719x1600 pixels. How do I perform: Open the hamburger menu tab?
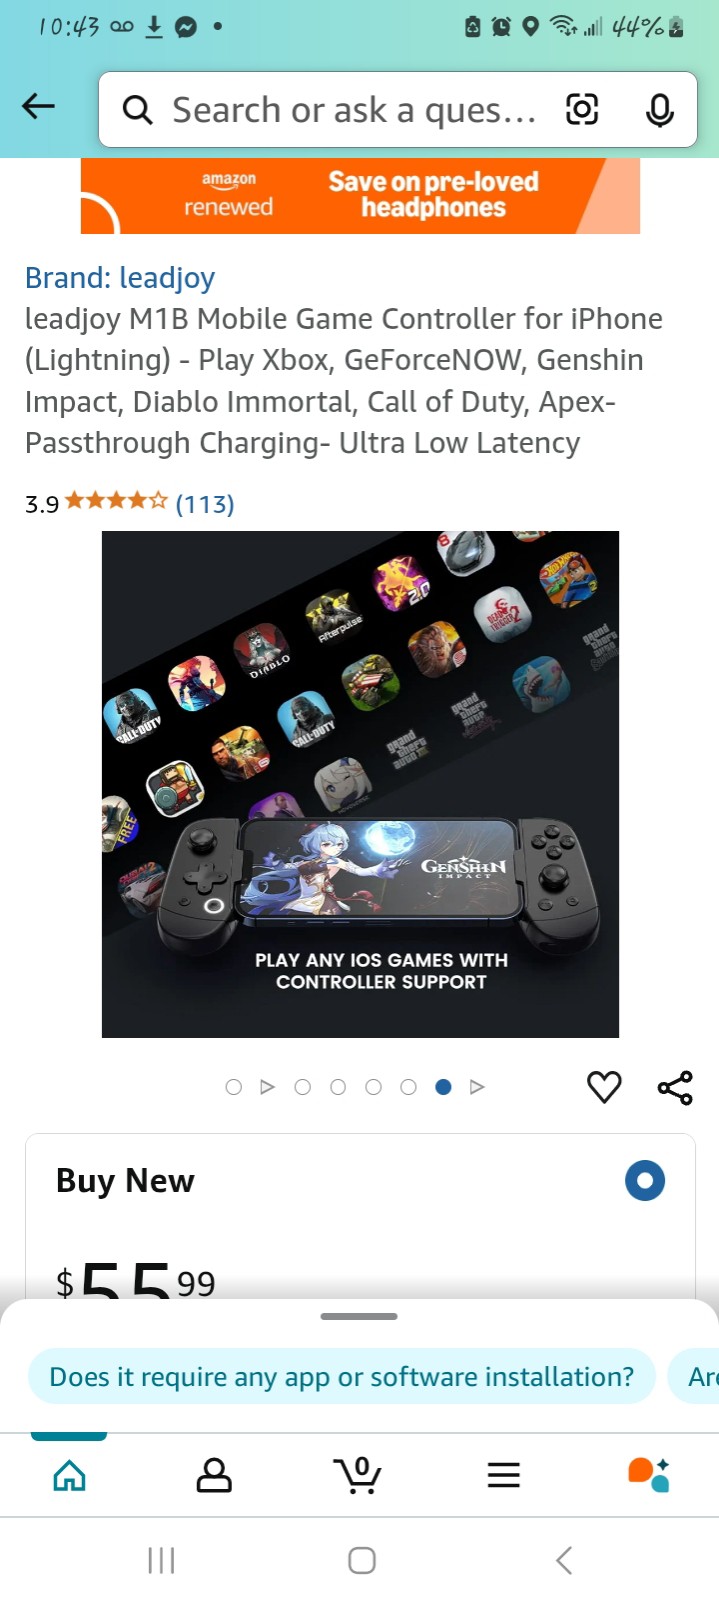pos(503,1474)
